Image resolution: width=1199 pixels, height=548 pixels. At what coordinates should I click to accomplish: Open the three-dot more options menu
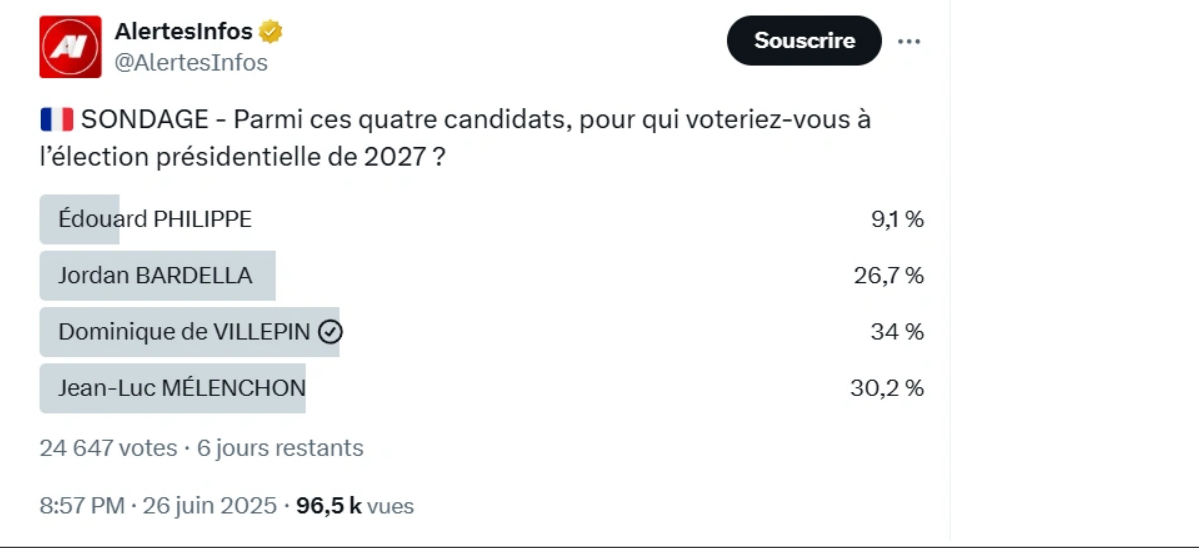(x=908, y=41)
